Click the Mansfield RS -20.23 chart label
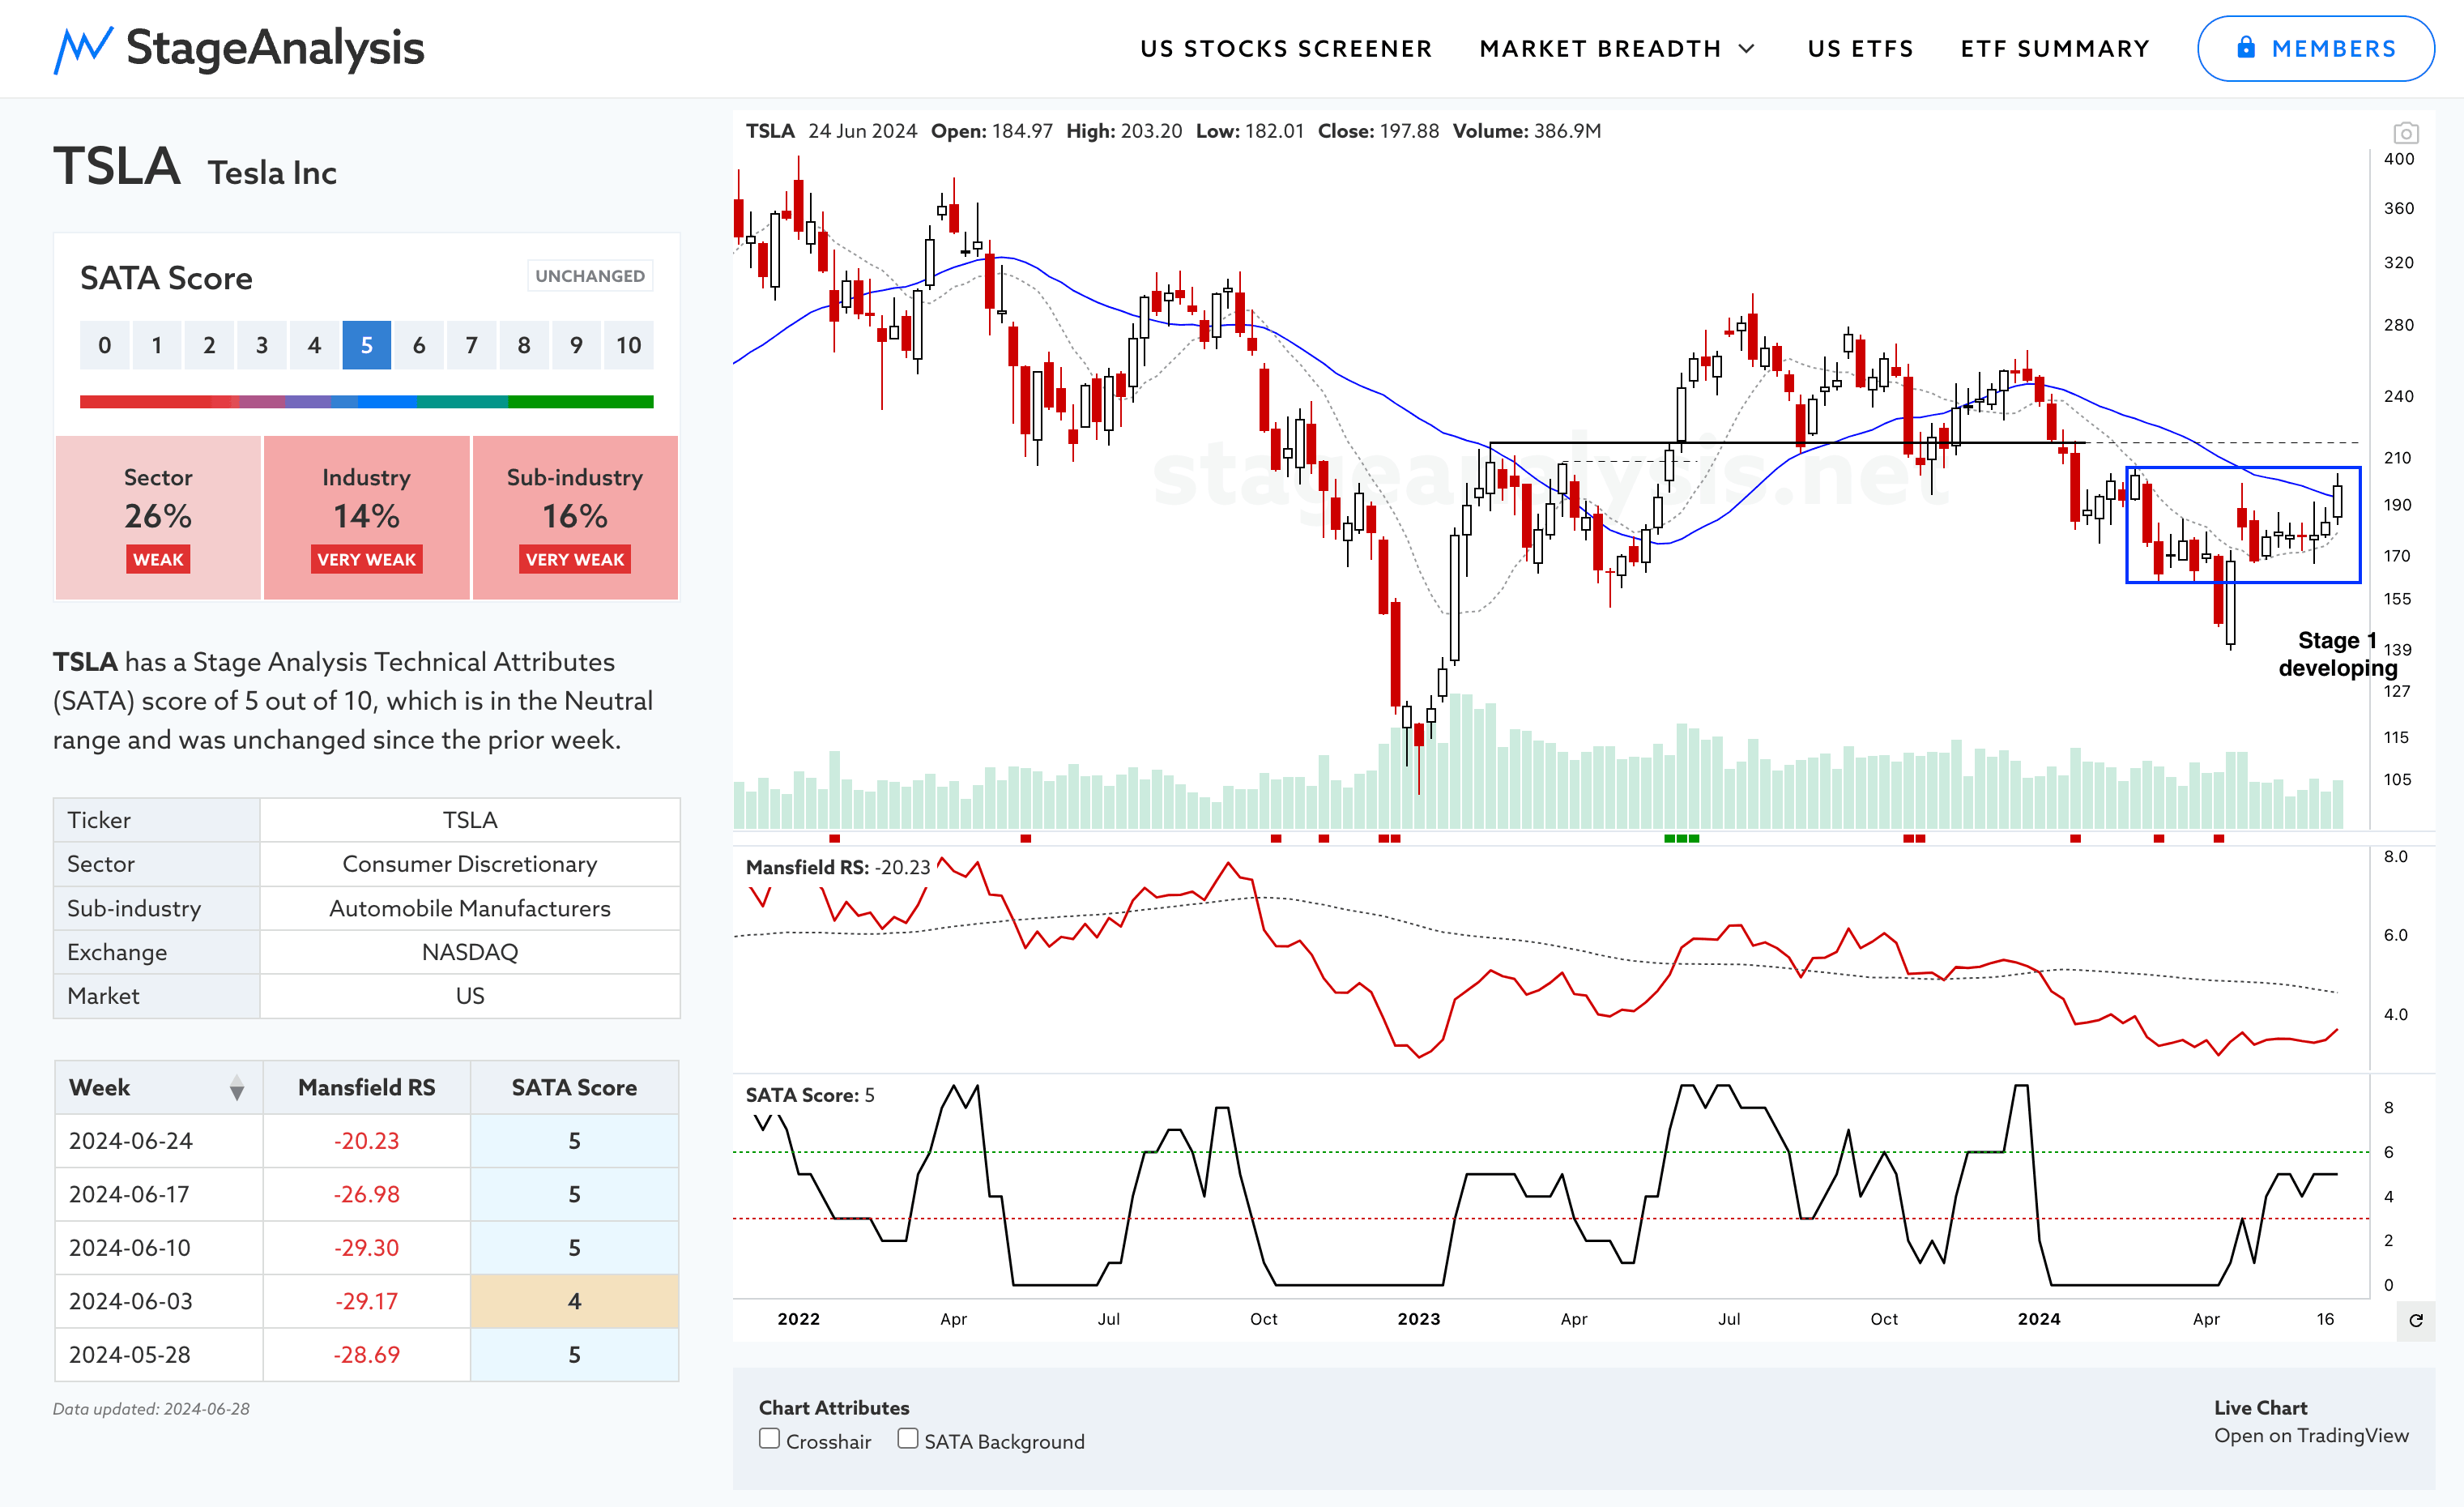 (x=837, y=867)
